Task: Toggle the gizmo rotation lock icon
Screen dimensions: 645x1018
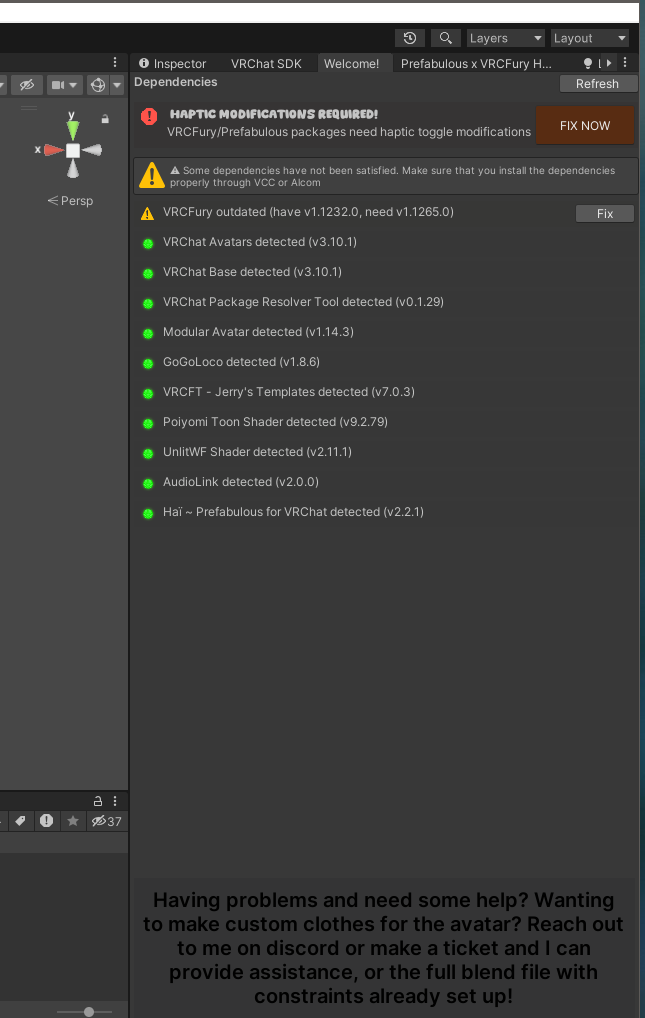Action: [x=105, y=119]
